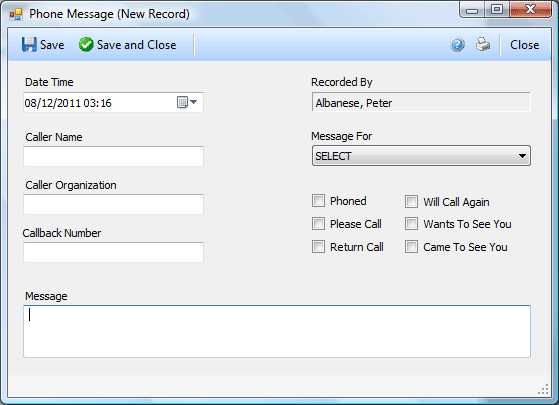Screen dimensions: 559x405
Task: Click the Recorded By field Albanese, Peter
Action: point(421,103)
